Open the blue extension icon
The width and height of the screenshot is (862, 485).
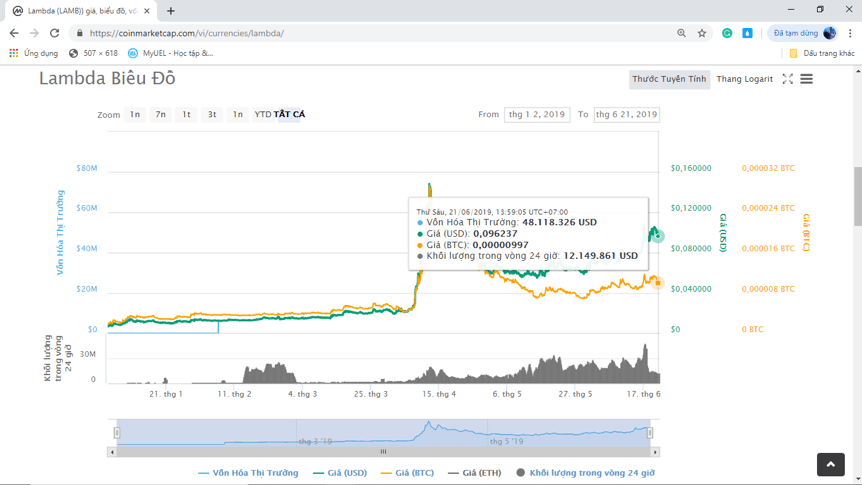[747, 33]
